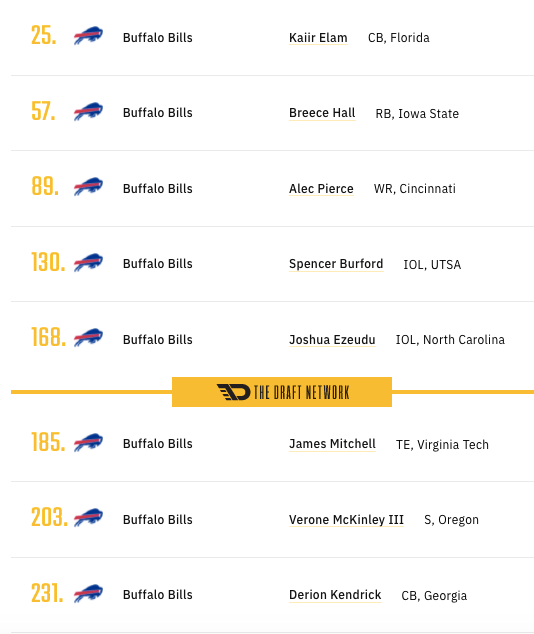
Task: Open Spencer Burford player page
Action: tap(336, 264)
